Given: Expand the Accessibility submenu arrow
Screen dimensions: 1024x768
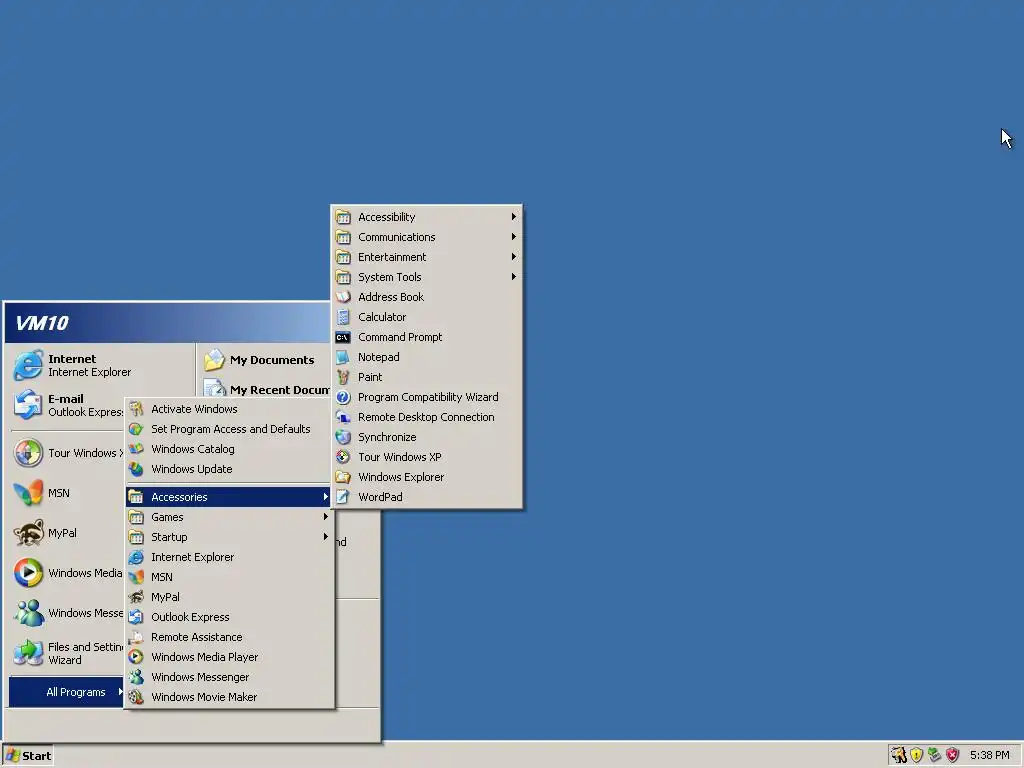Looking at the screenshot, I should [514, 217].
